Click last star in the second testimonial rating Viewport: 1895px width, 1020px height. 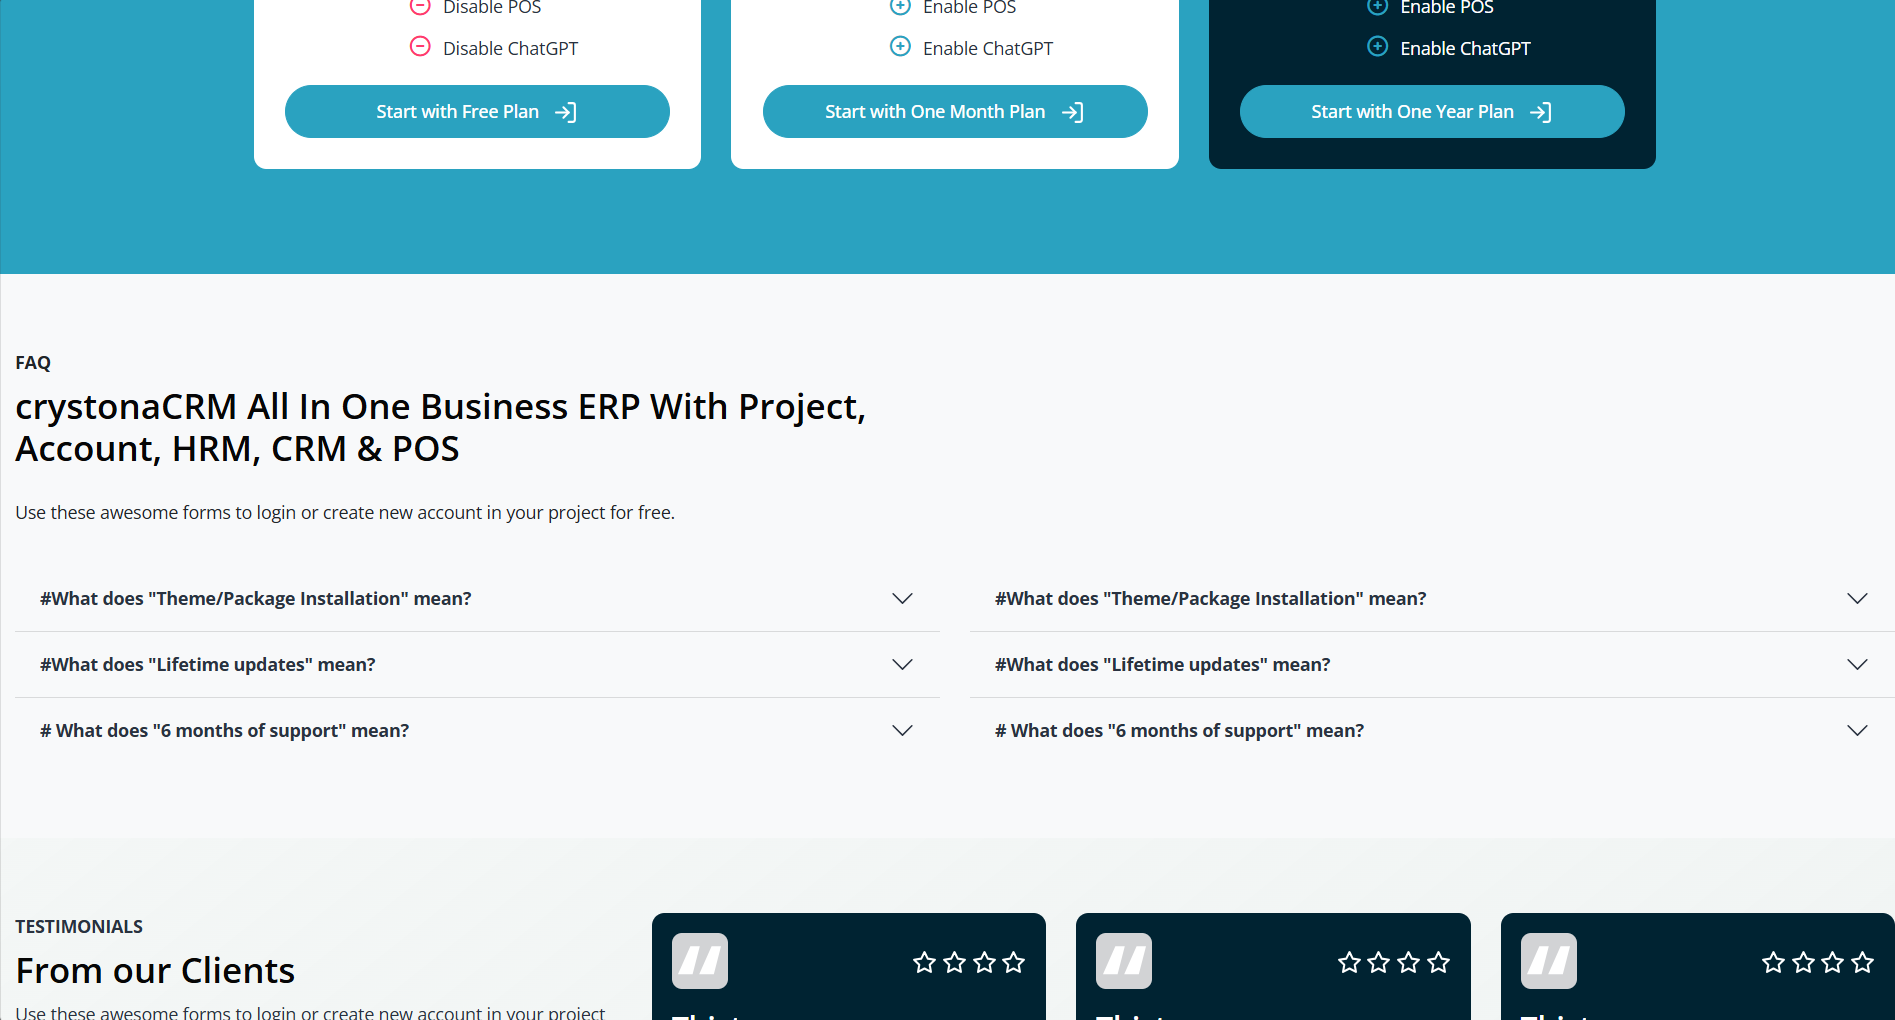coord(1438,962)
